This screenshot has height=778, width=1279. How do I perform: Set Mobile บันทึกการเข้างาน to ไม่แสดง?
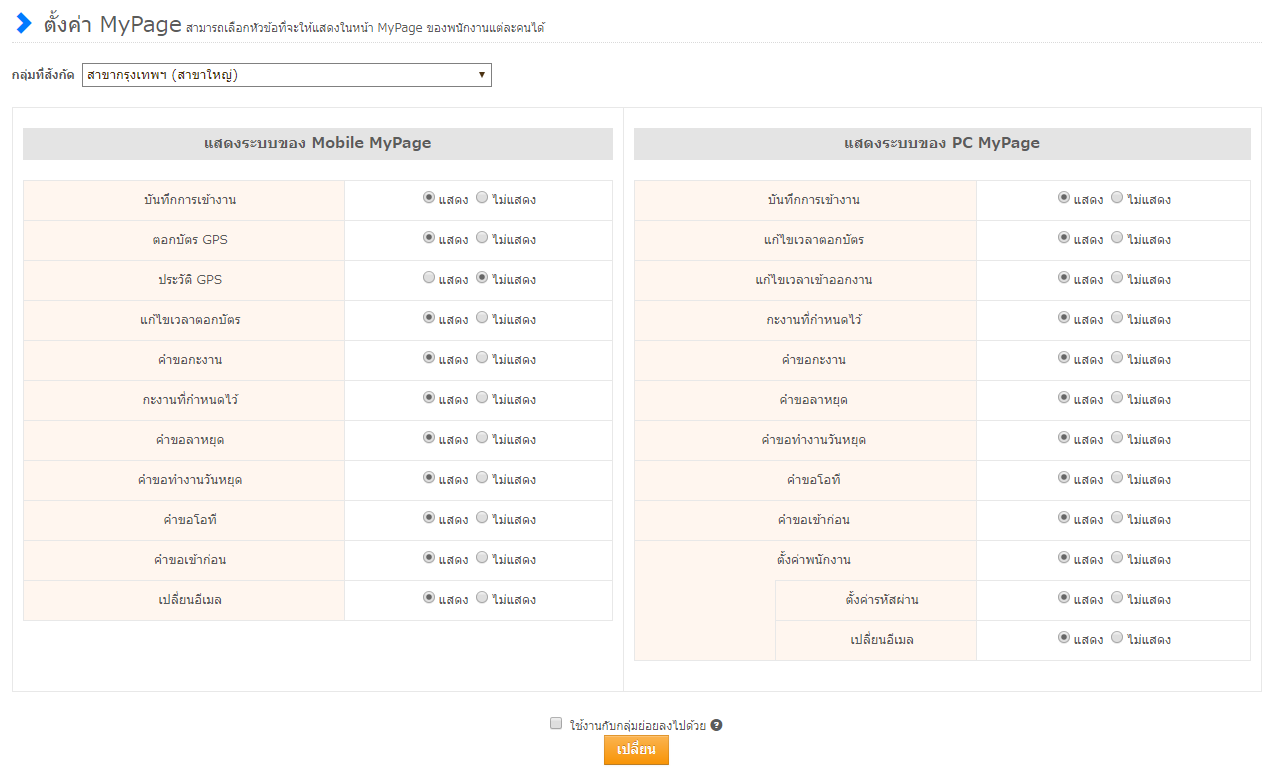482,198
